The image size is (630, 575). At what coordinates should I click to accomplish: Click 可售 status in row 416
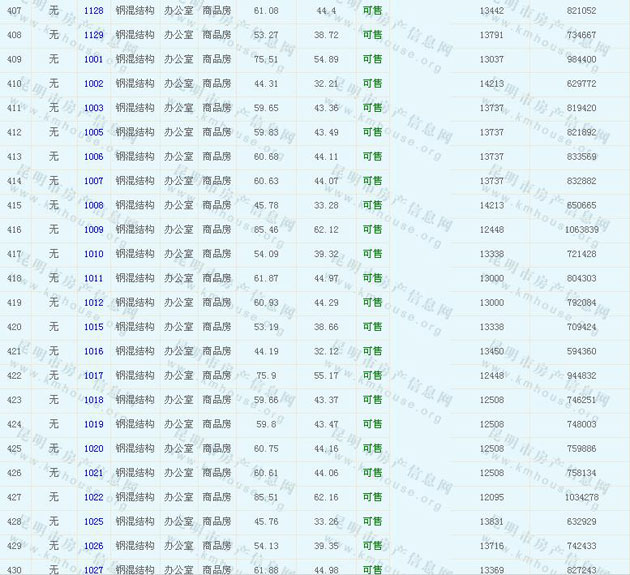tap(372, 230)
